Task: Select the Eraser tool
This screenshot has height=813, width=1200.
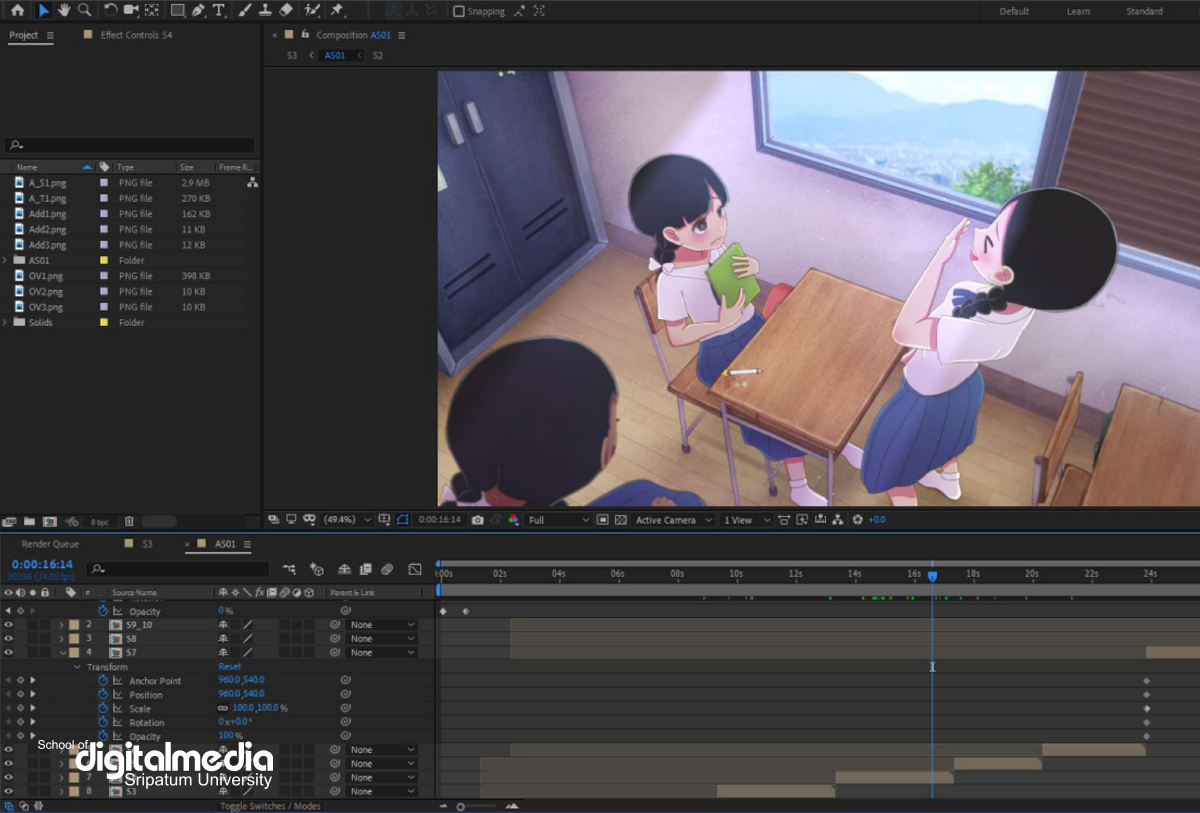Action: pyautogui.click(x=286, y=10)
